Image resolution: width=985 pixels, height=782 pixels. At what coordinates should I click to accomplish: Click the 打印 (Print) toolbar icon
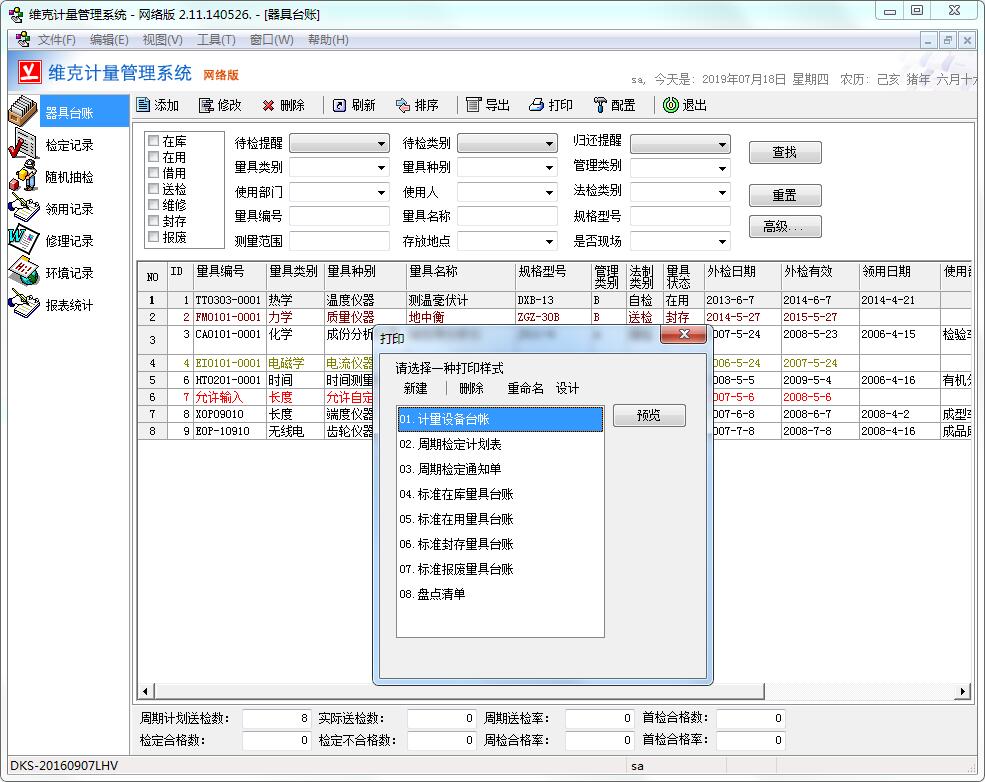pos(536,105)
